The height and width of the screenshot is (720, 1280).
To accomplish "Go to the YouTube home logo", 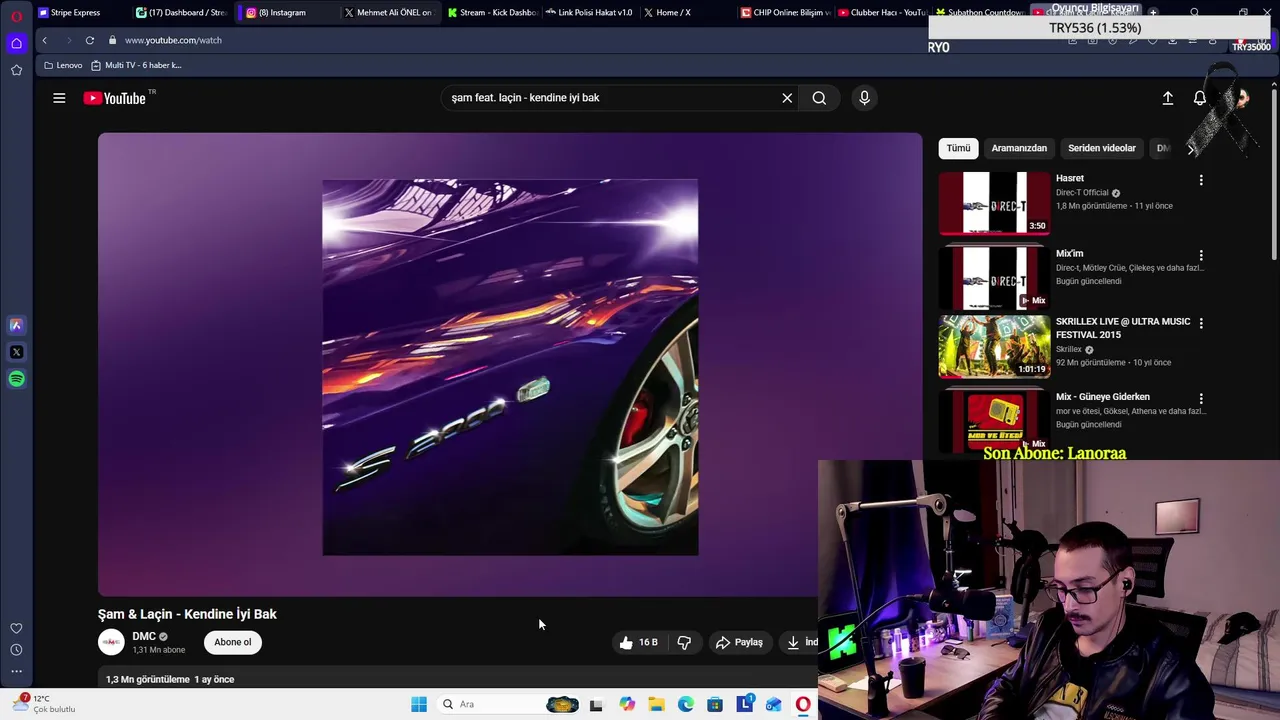I will click(x=115, y=98).
